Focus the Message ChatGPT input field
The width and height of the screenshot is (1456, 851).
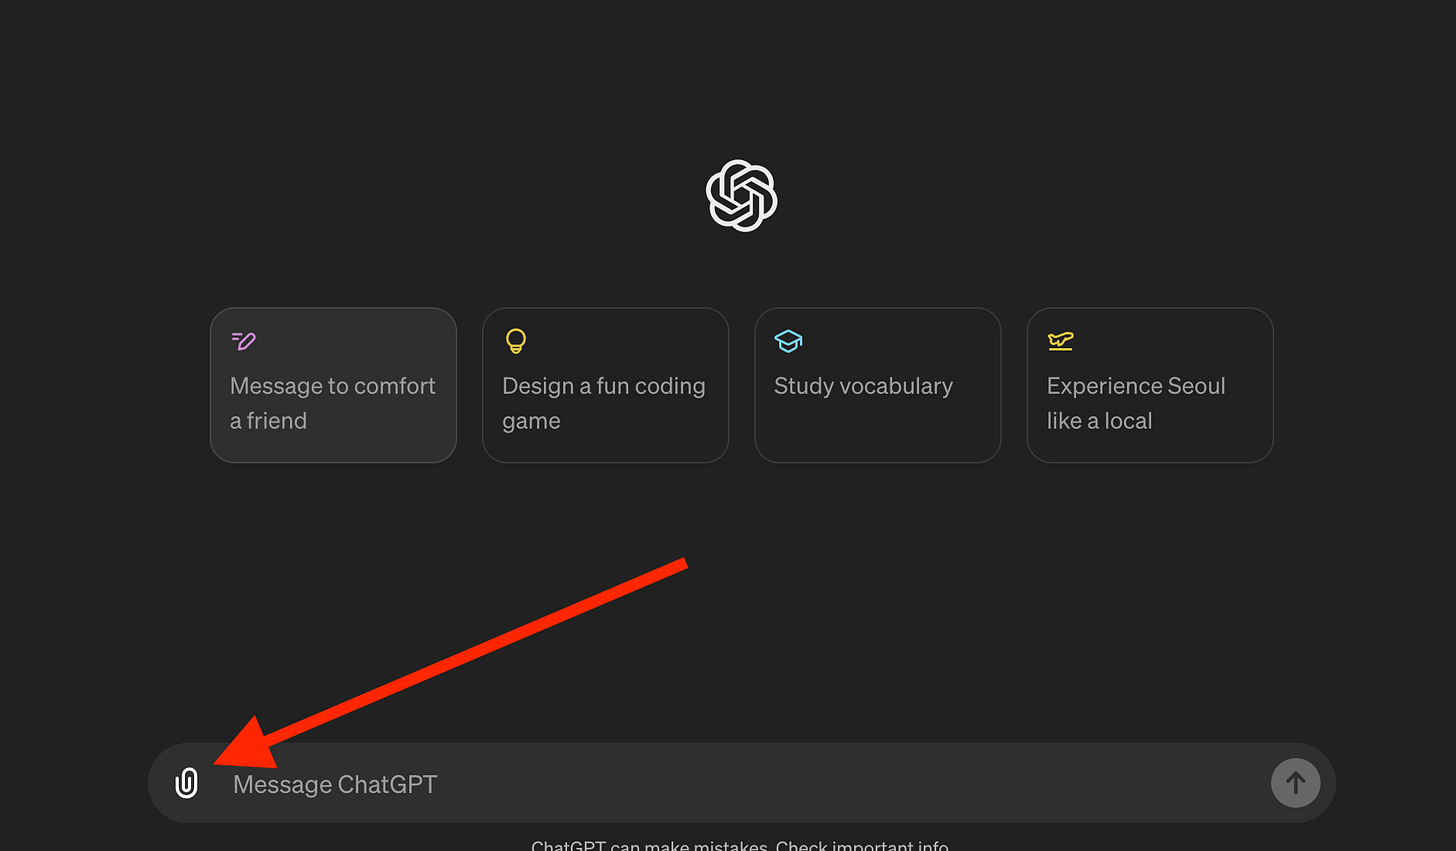coord(742,784)
